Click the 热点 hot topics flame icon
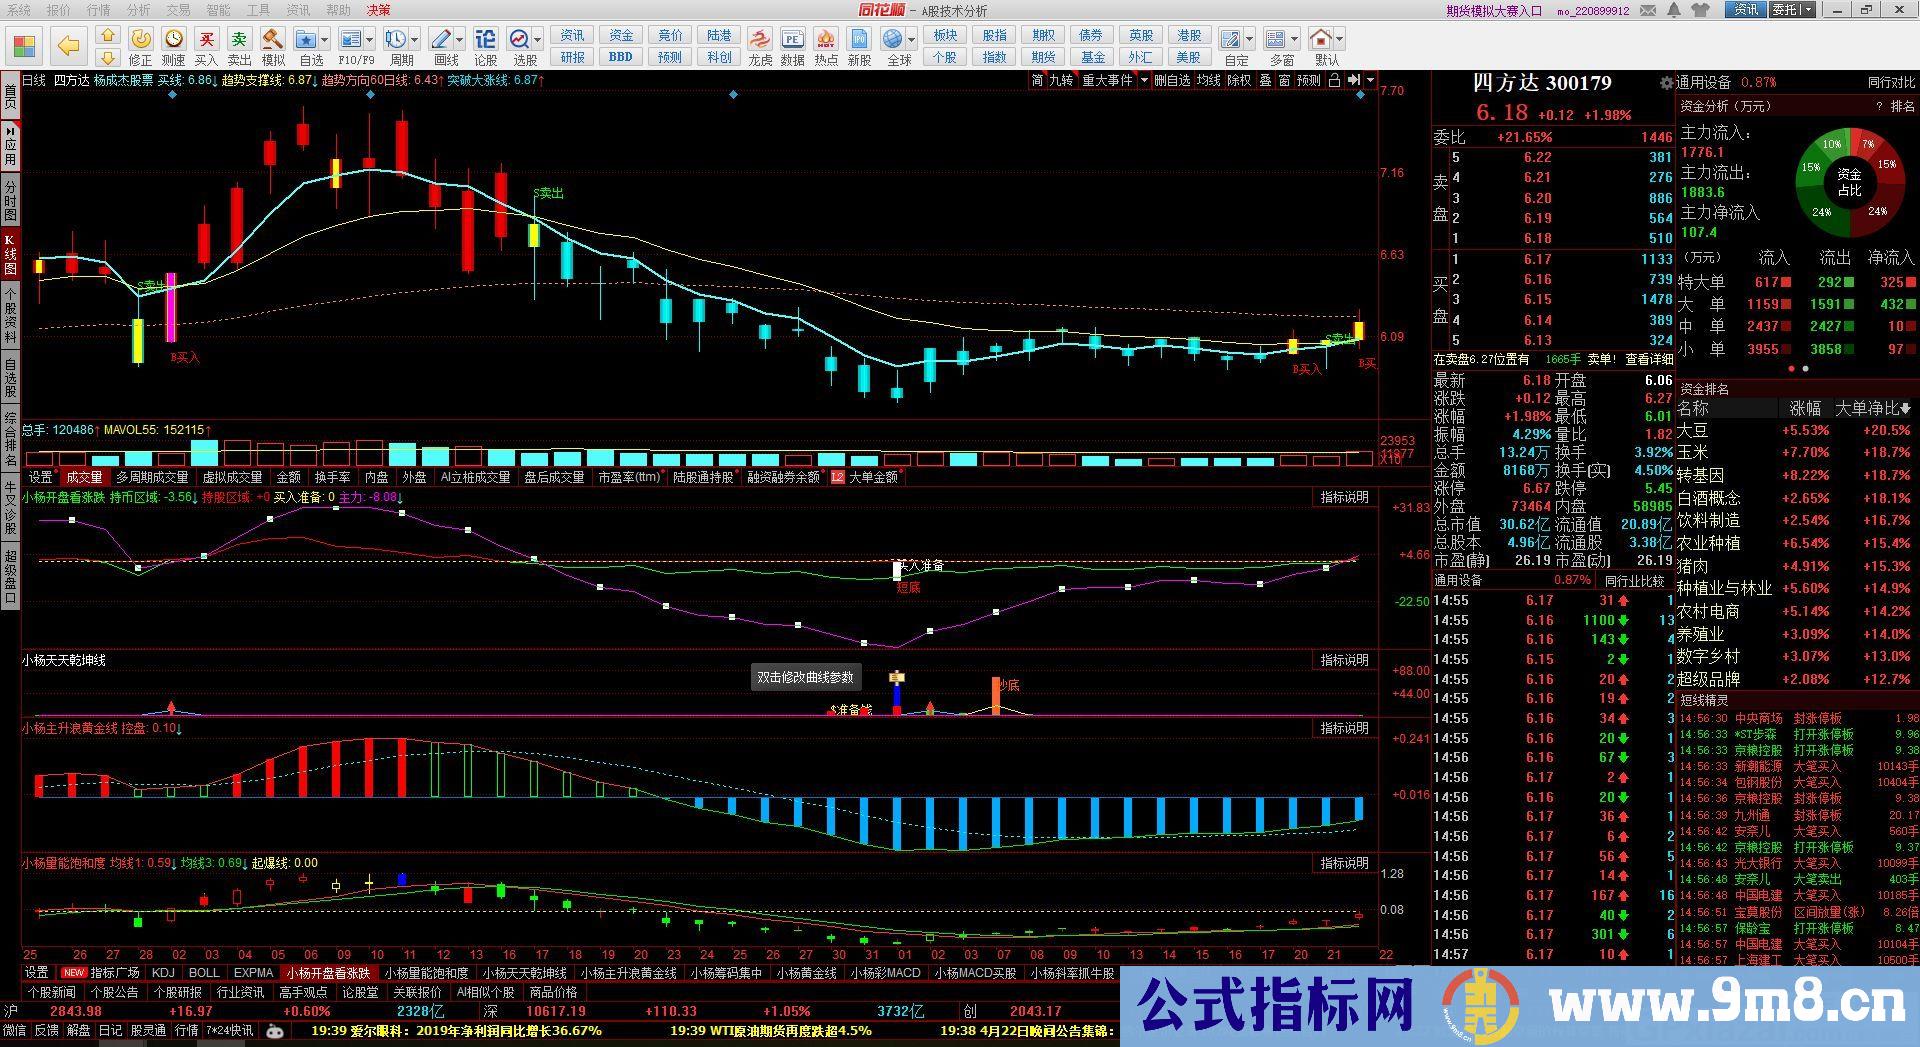Screen dimensions: 1920x1047 pos(826,40)
